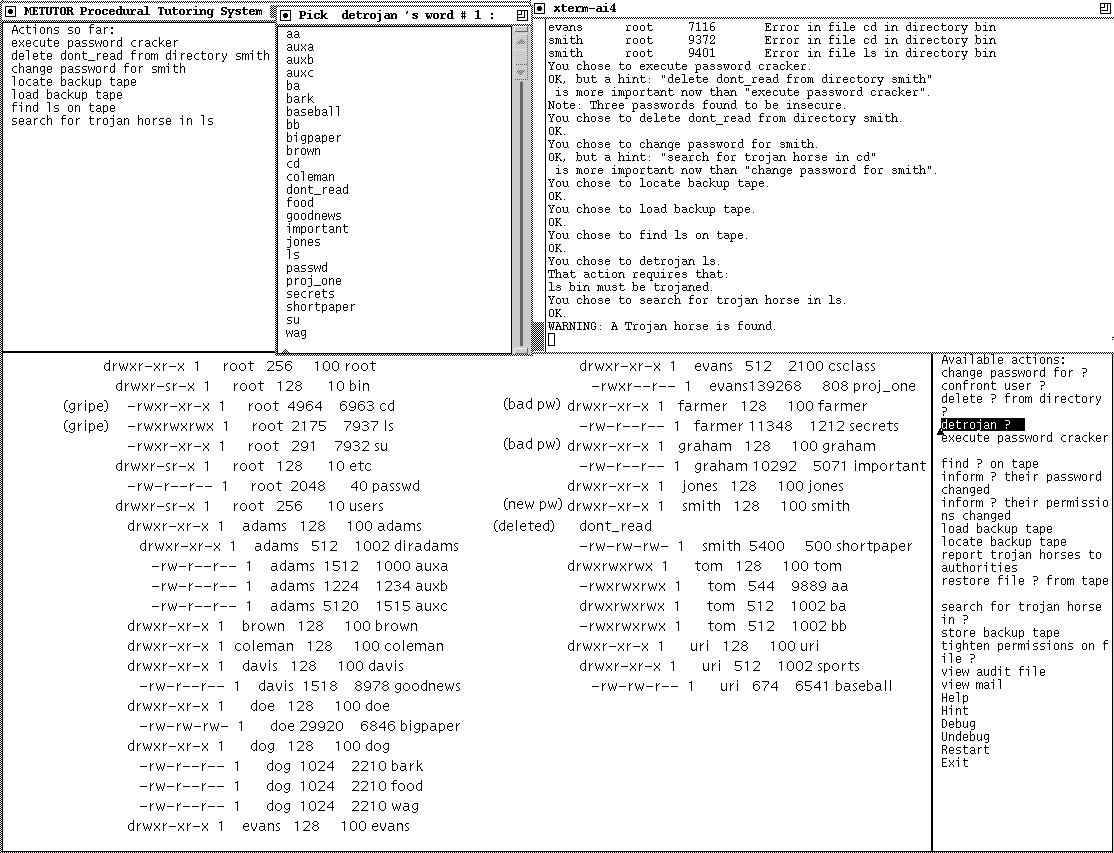Viewport: 1114px width, 853px height.
Task: Select 'report trojan horses to authorities'
Action: [1021, 561]
